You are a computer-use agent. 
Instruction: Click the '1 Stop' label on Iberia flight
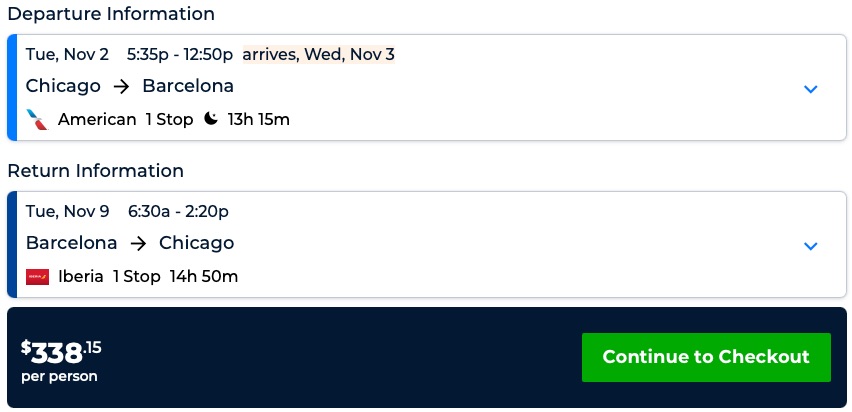136,276
